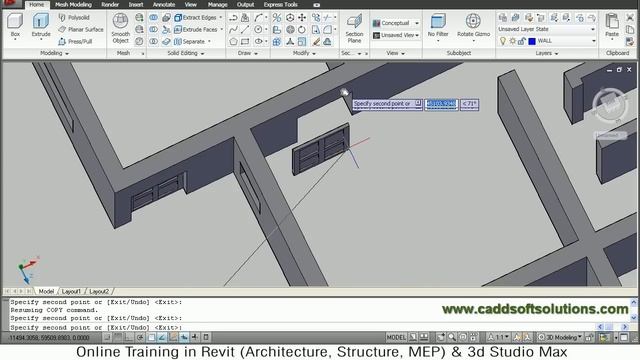Viewport: 640px width, 360px height.
Task: Activate the Extrude tool
Action: tap(41, 25)
